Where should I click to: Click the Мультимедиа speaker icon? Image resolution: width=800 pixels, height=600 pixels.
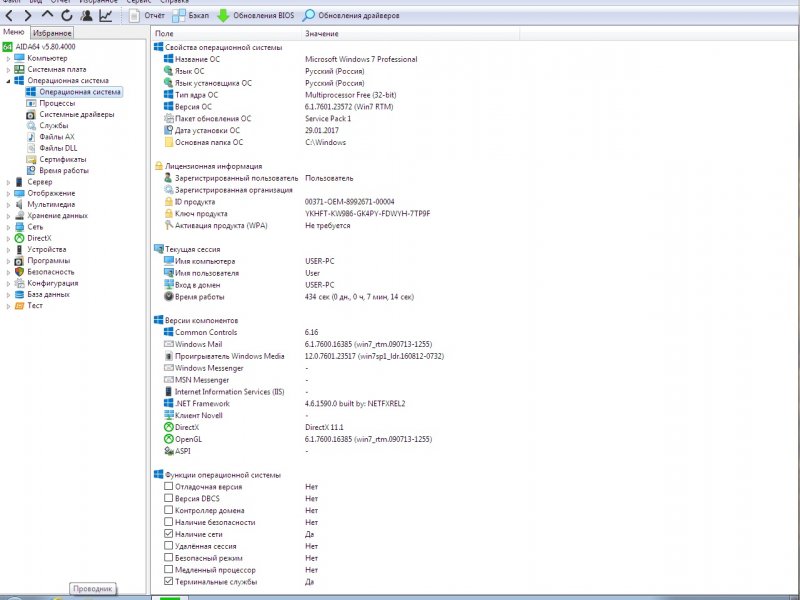tap(19, 205)
